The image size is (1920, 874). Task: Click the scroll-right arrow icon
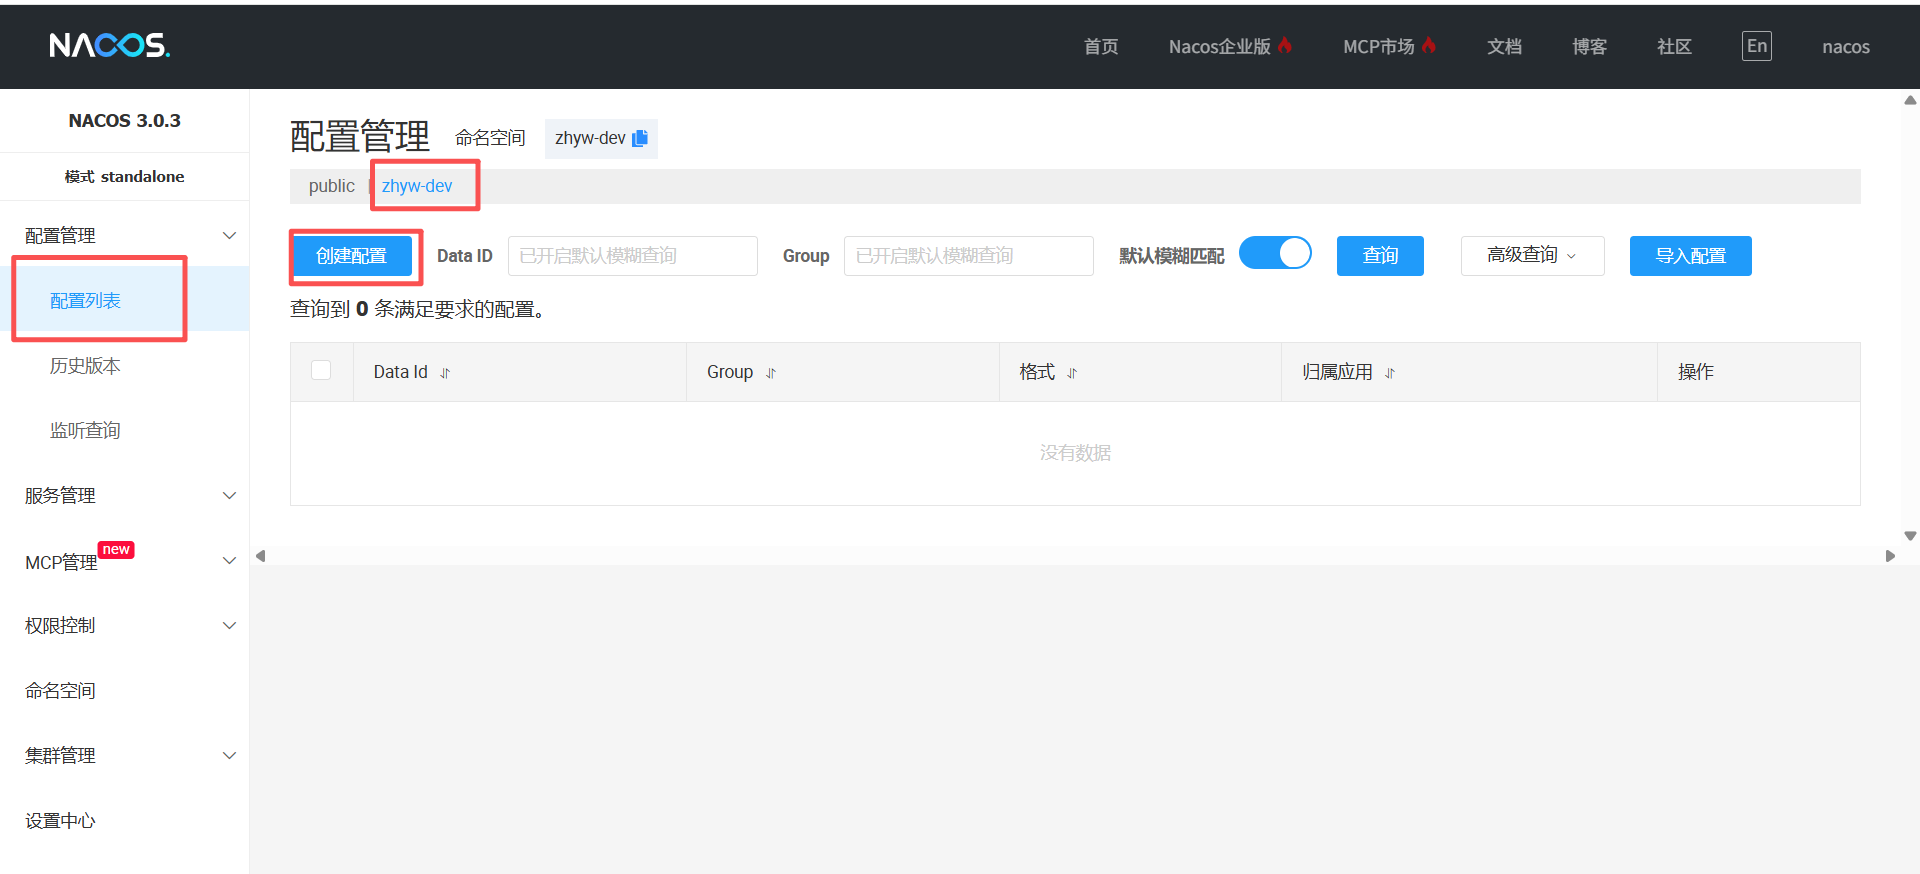point(1890,556)
